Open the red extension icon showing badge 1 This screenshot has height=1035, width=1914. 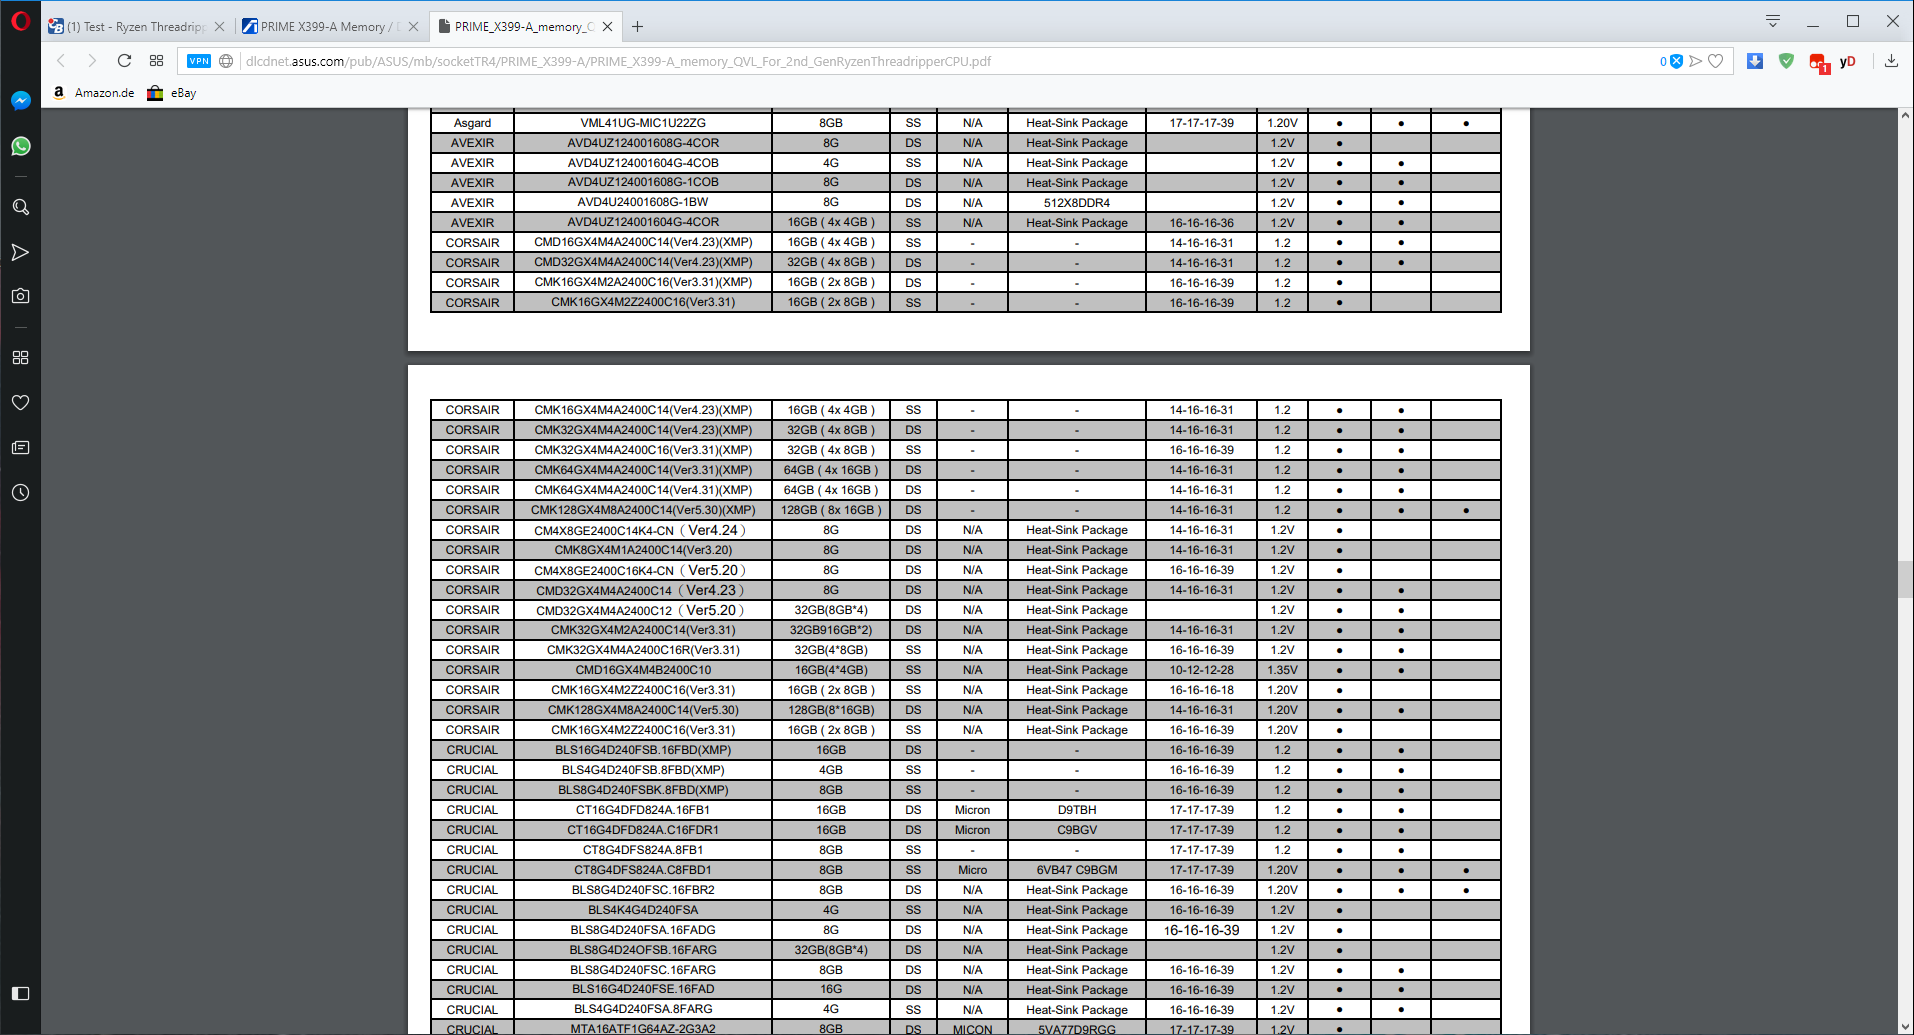pyautogui.click(x=1818, y=63)
